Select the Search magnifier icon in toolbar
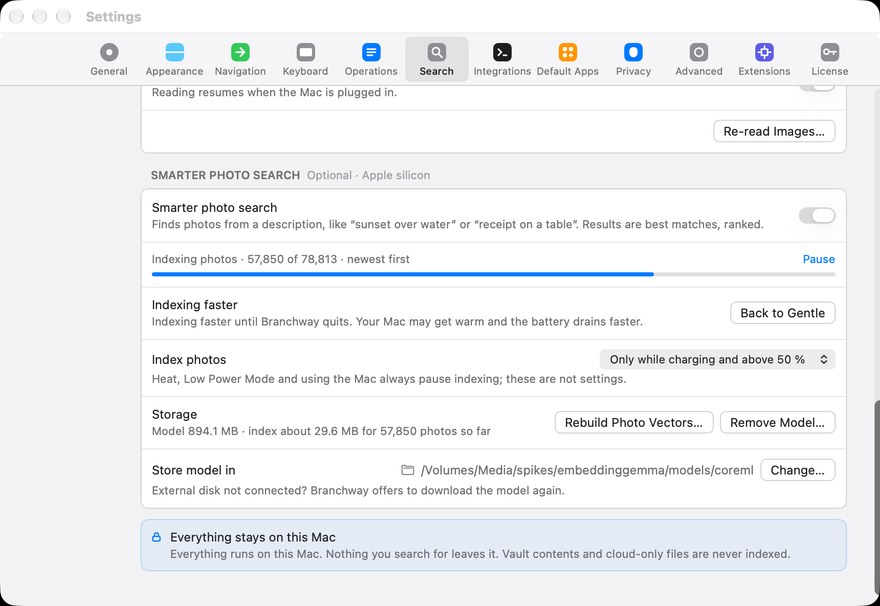This screenshot has height=606, width=880. (x=437, y=52)
